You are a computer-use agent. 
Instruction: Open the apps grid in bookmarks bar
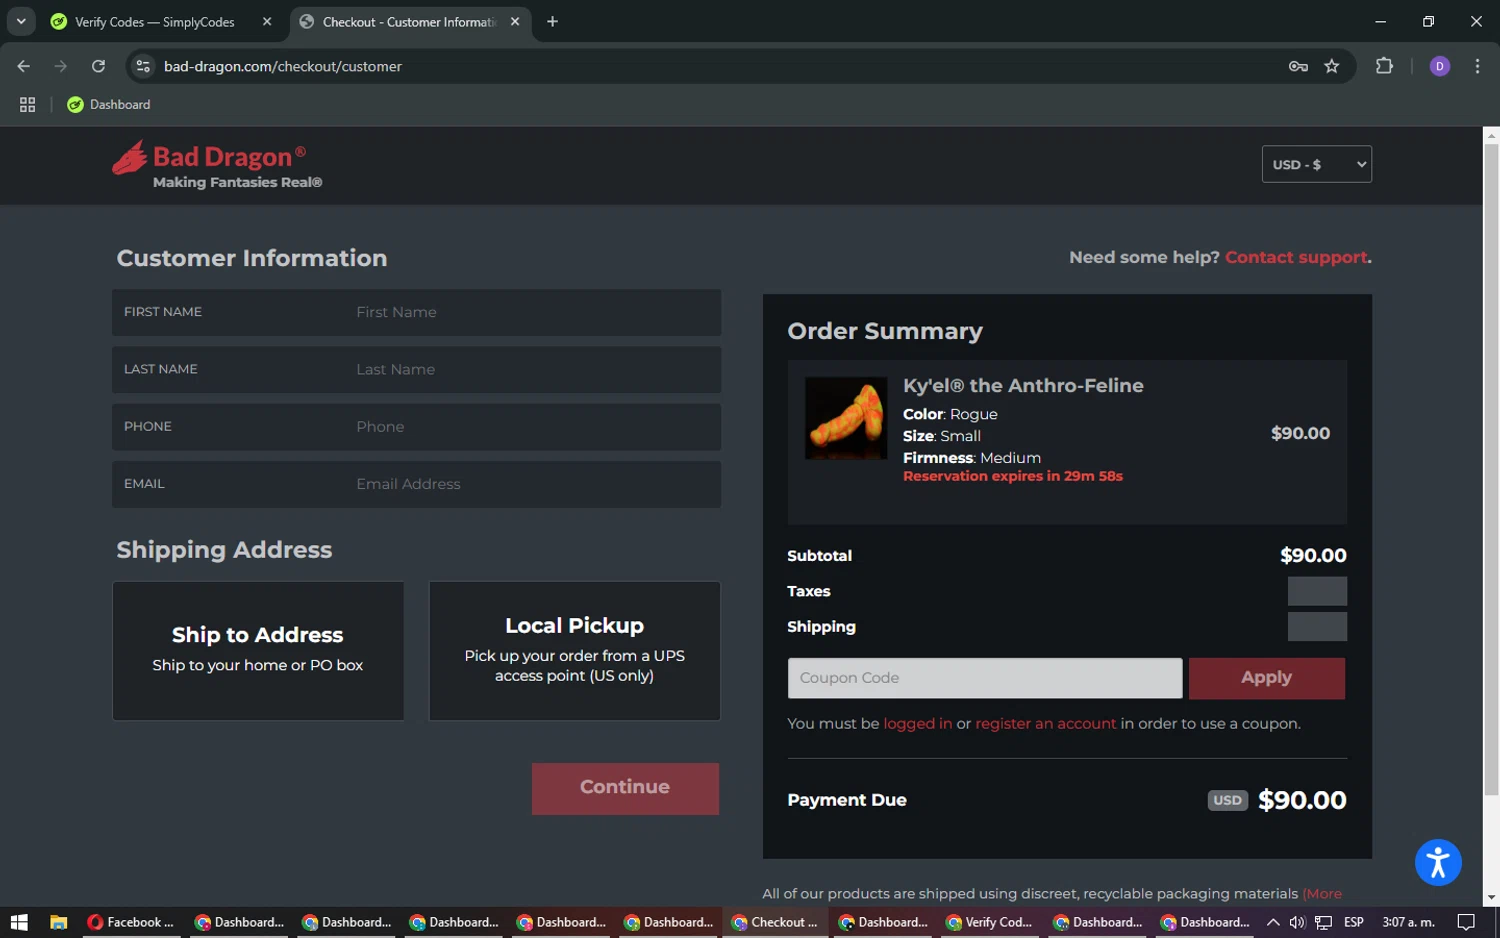coord(27,104)
